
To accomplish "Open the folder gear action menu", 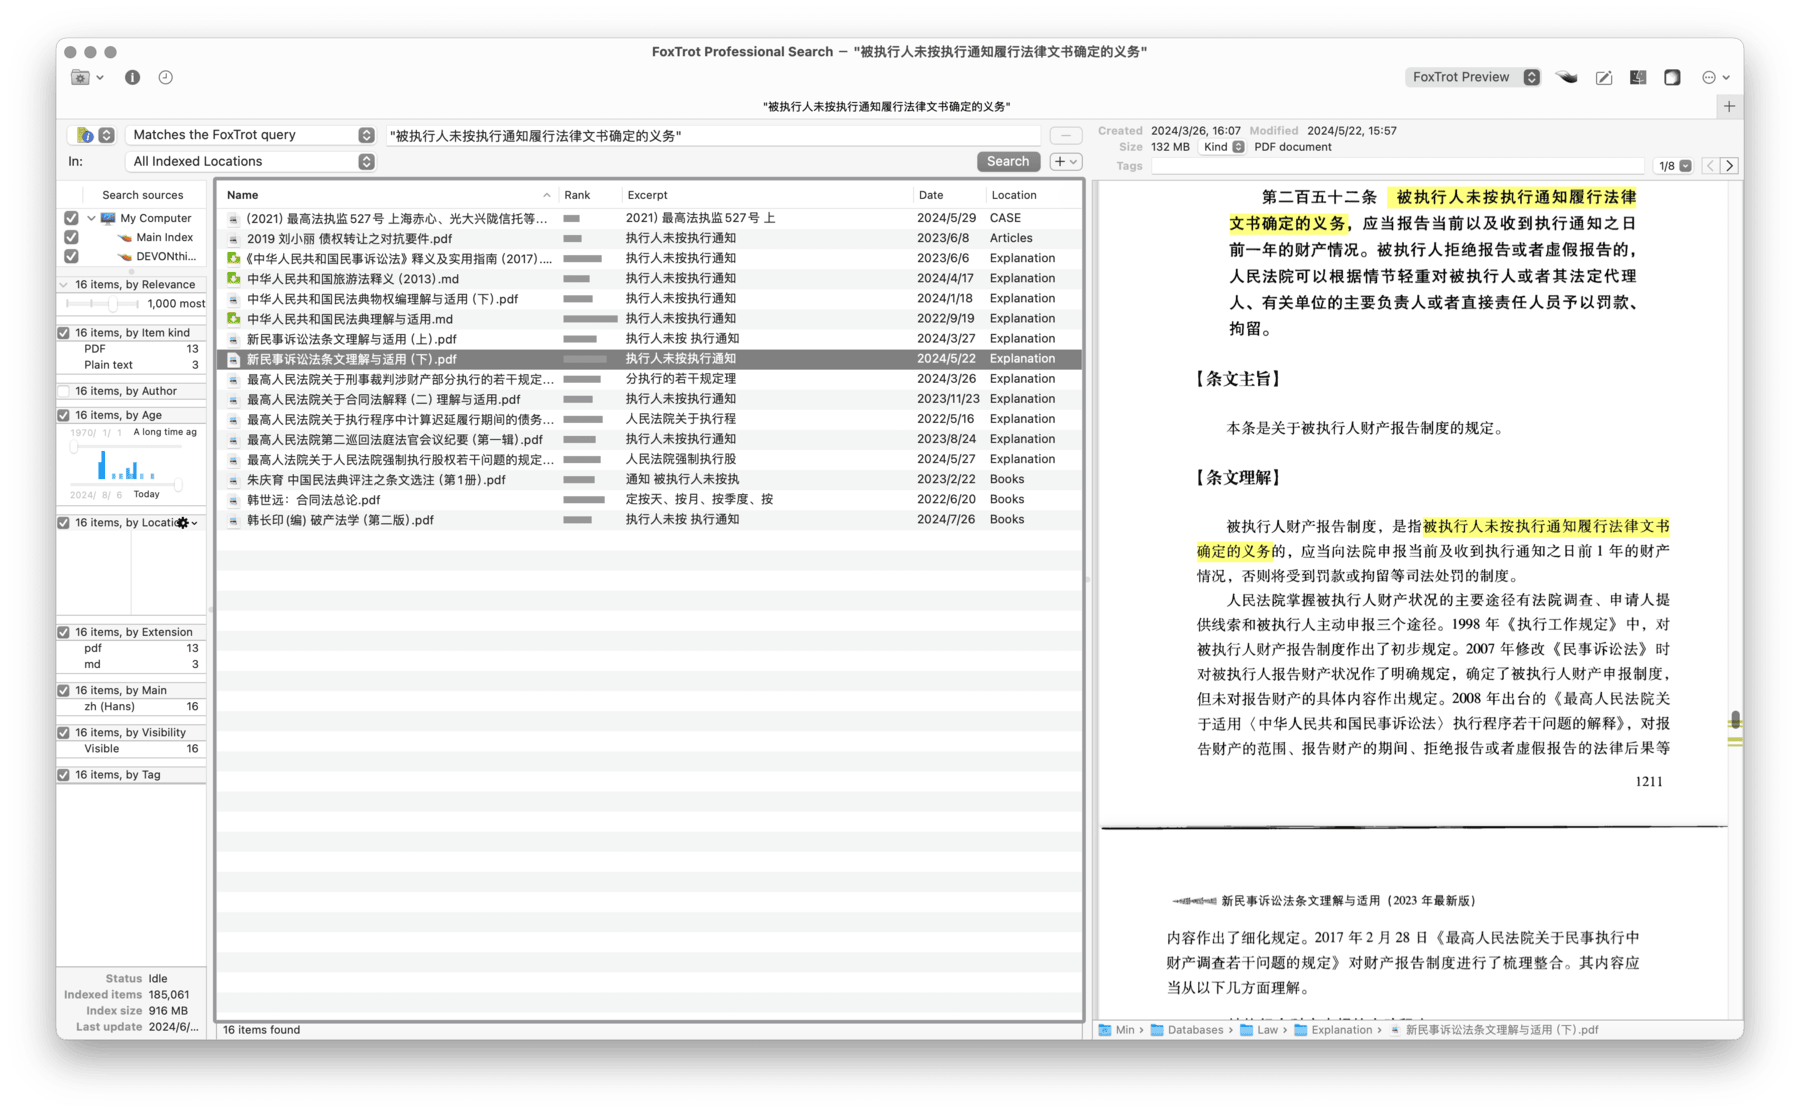I will tap(87, 77).
